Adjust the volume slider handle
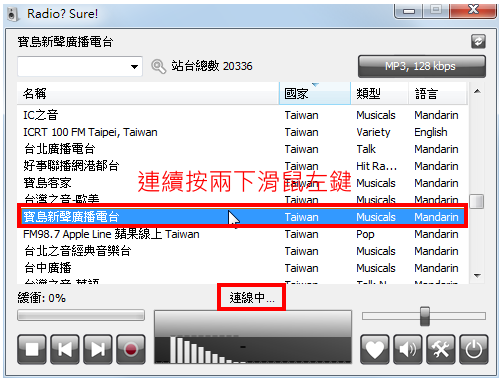503x382 pixels. (425, 316)
